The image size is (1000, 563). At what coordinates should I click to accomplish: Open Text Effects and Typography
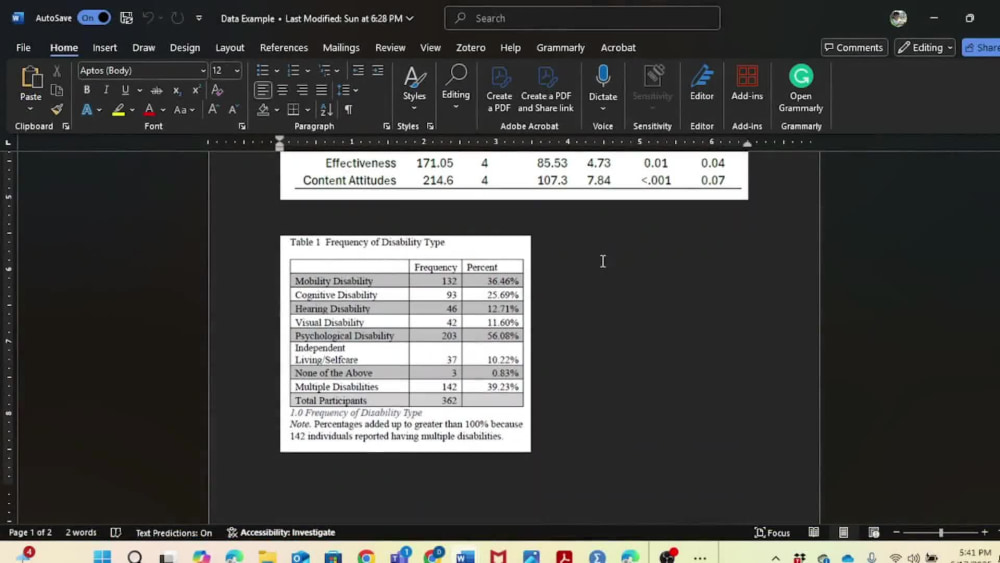pos(87,110)
